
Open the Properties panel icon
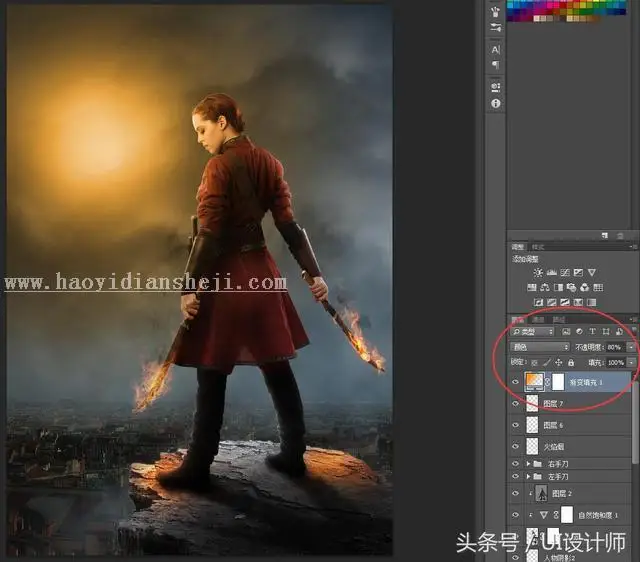[x=496, y=87]
